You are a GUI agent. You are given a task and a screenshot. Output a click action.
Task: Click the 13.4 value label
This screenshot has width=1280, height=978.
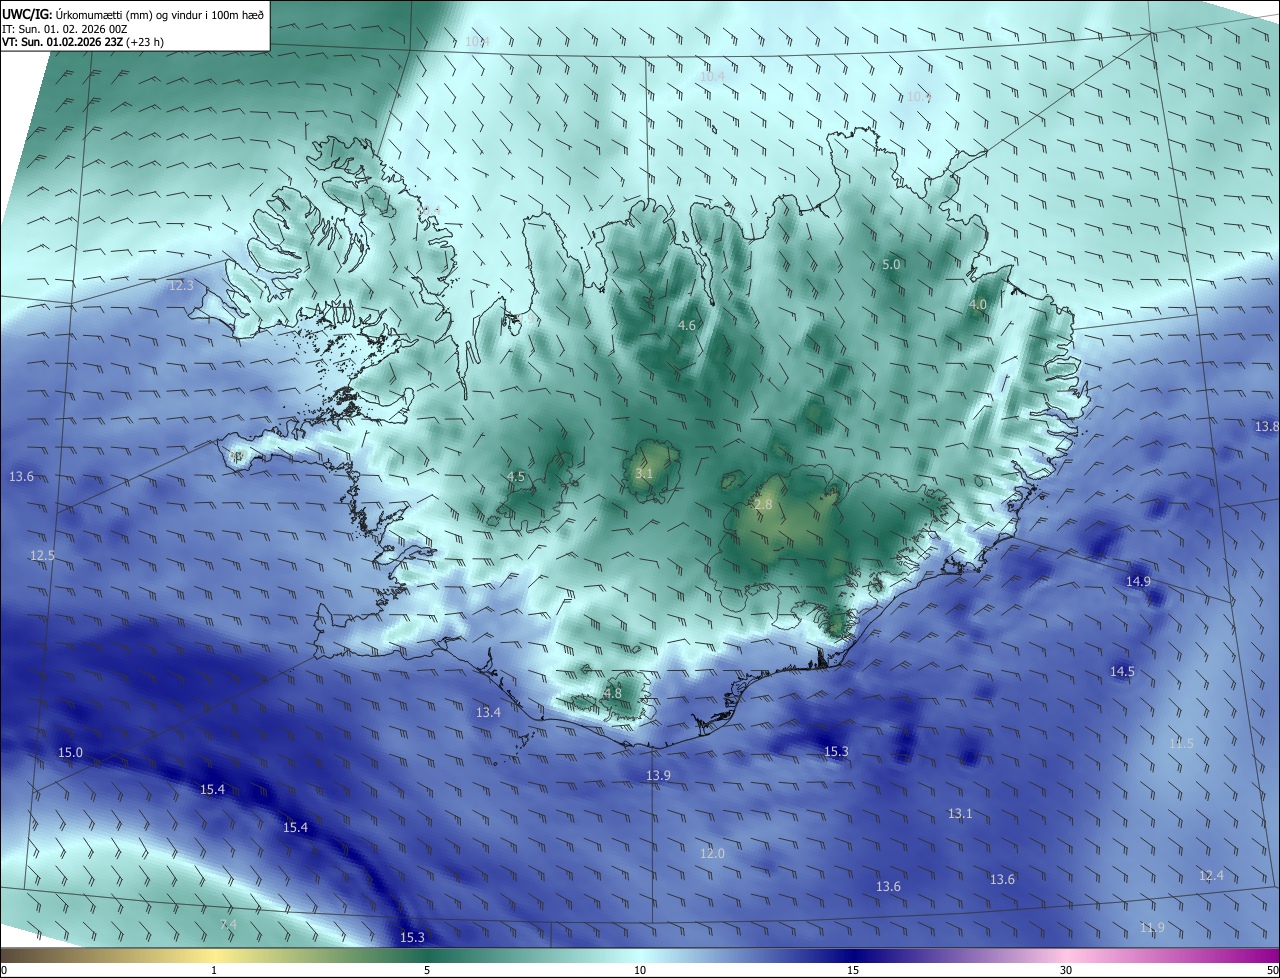(488, 712)
